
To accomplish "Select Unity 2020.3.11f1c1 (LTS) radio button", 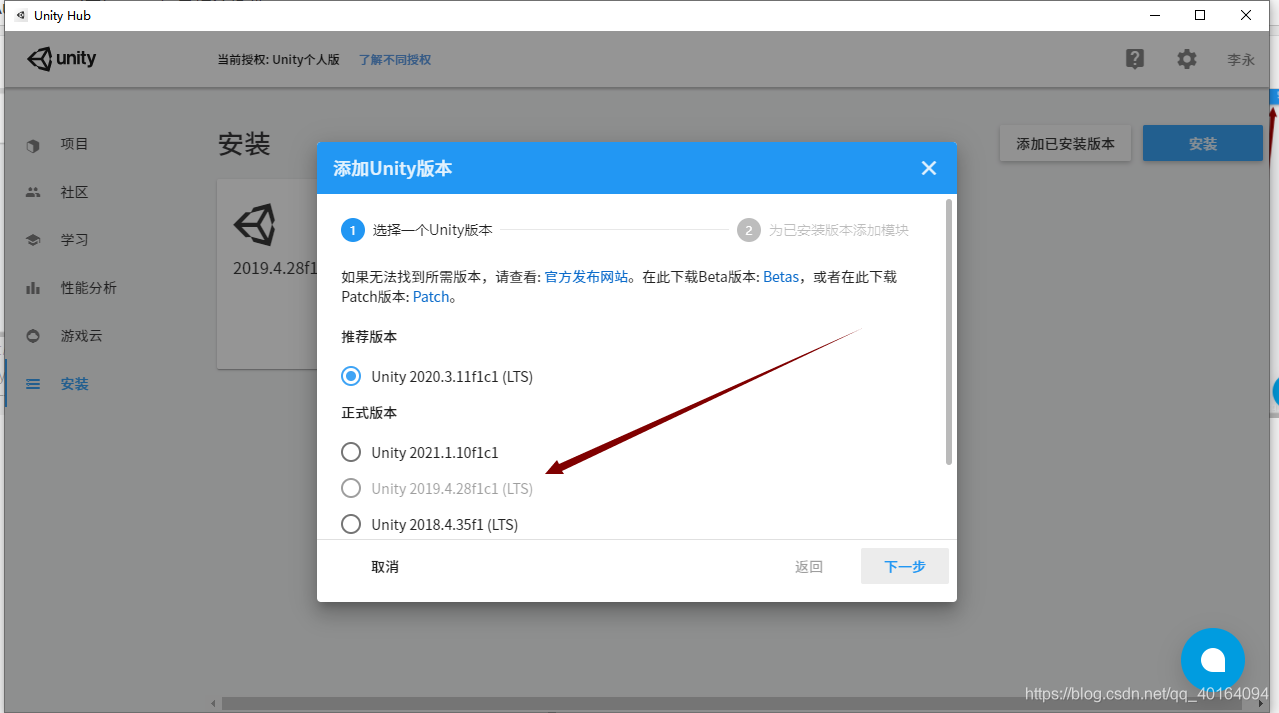I will click(351, 376).
